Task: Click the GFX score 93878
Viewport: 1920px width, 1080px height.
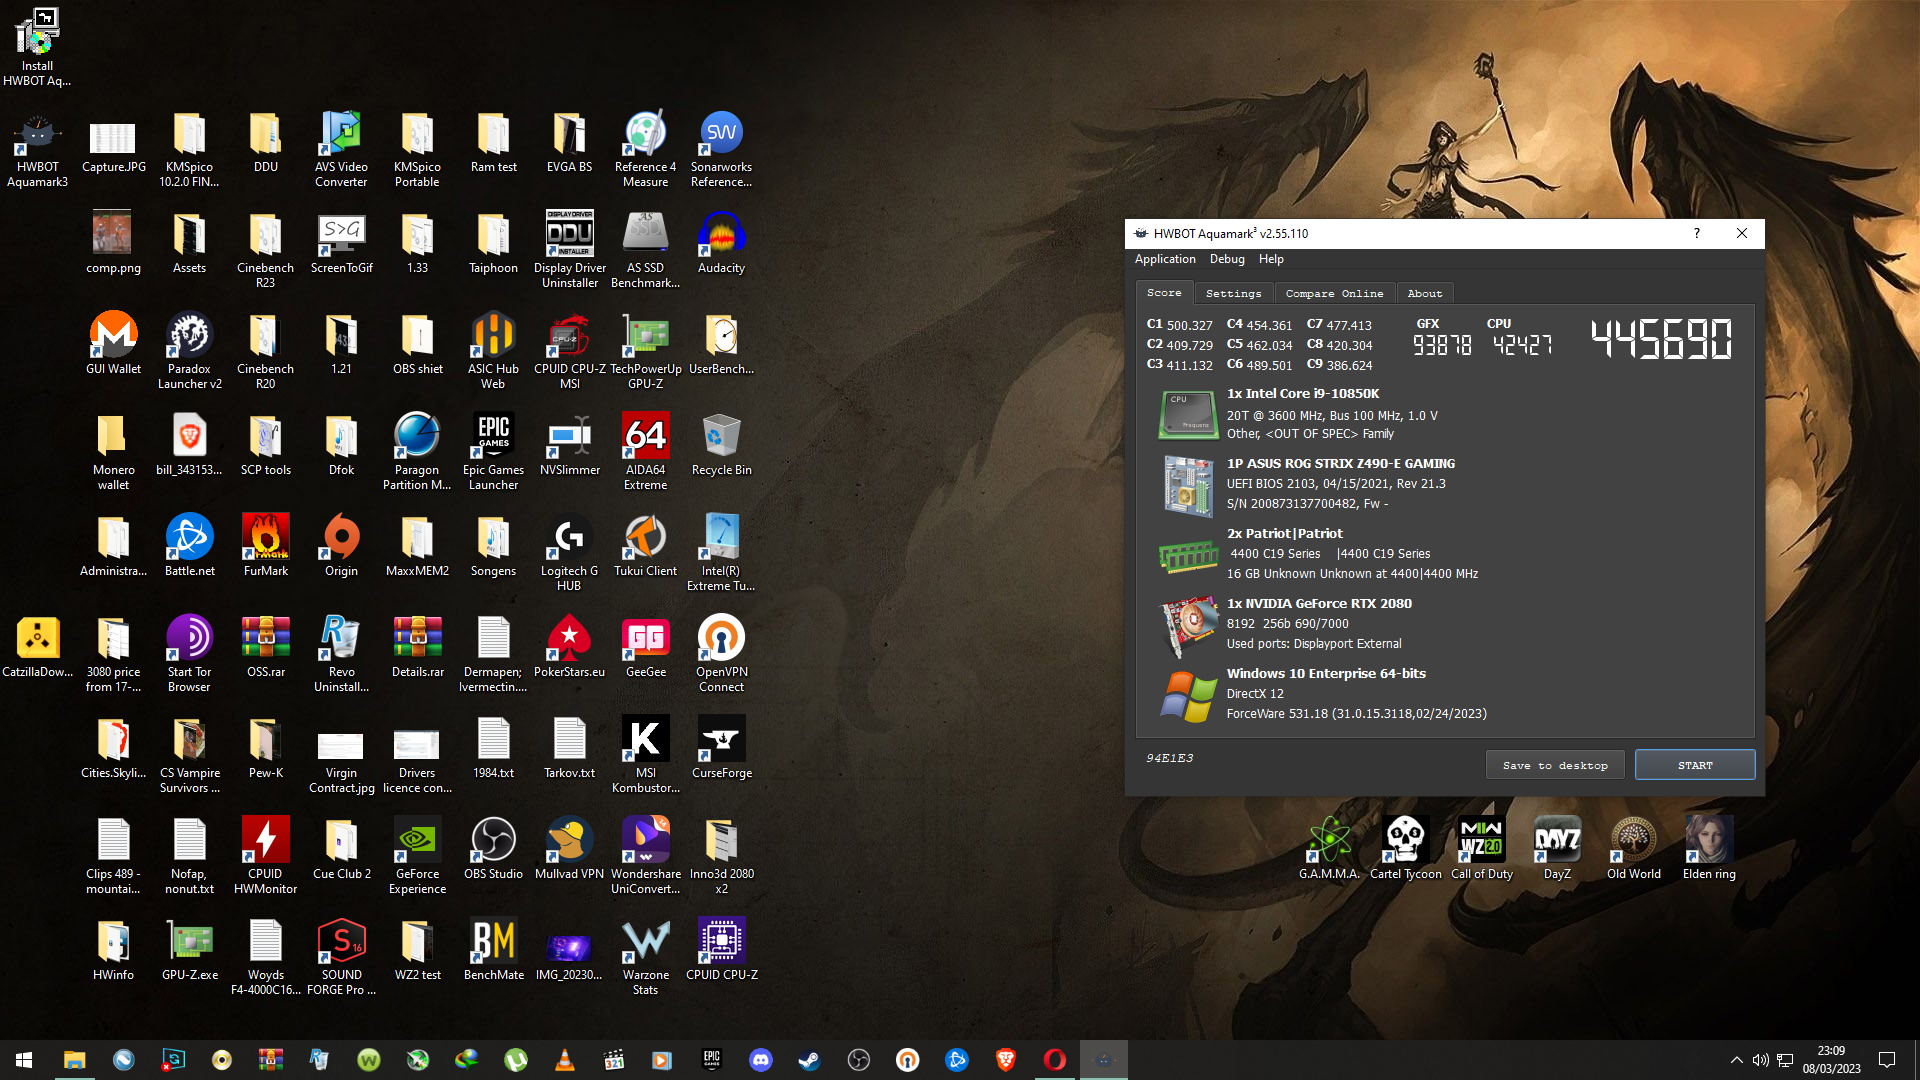Action: (x=1441, y=346)
